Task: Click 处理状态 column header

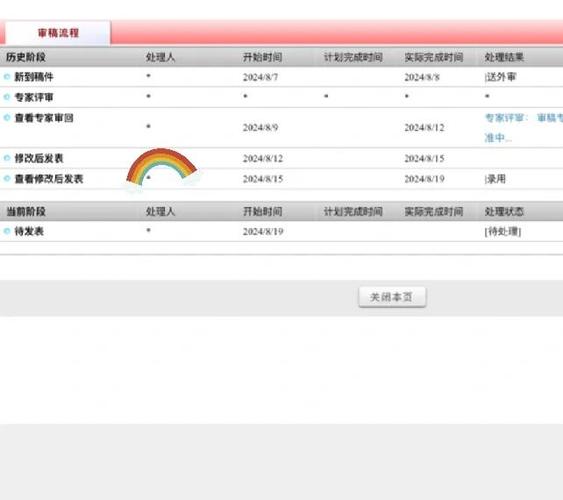Action: click(504, 211)
